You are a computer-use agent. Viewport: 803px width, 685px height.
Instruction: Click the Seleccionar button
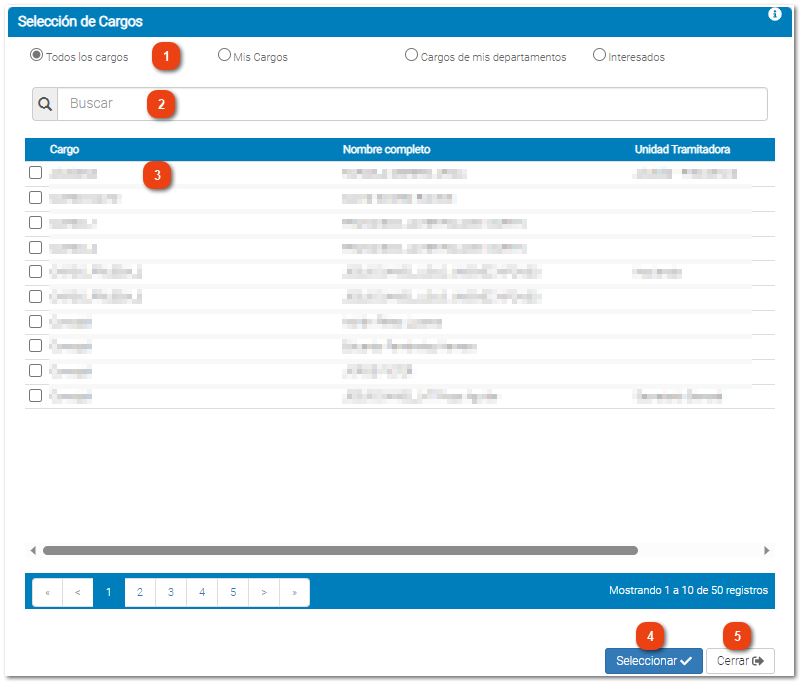[653, 661]
